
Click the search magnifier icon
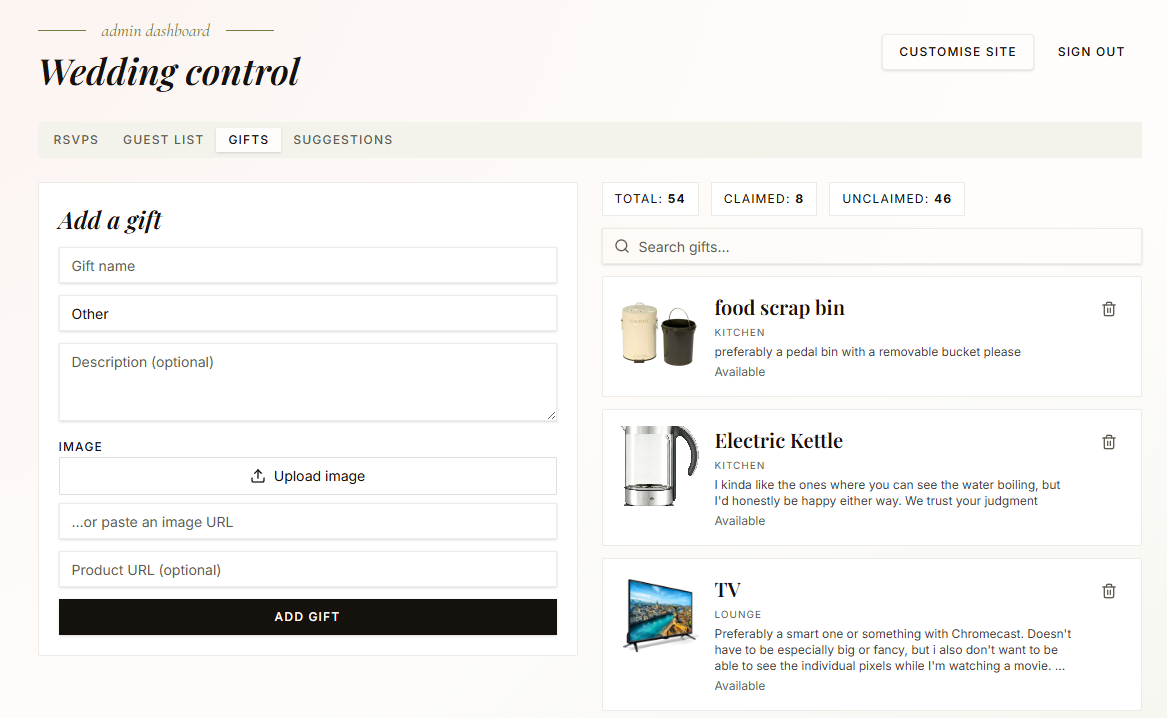coord(622,246)
